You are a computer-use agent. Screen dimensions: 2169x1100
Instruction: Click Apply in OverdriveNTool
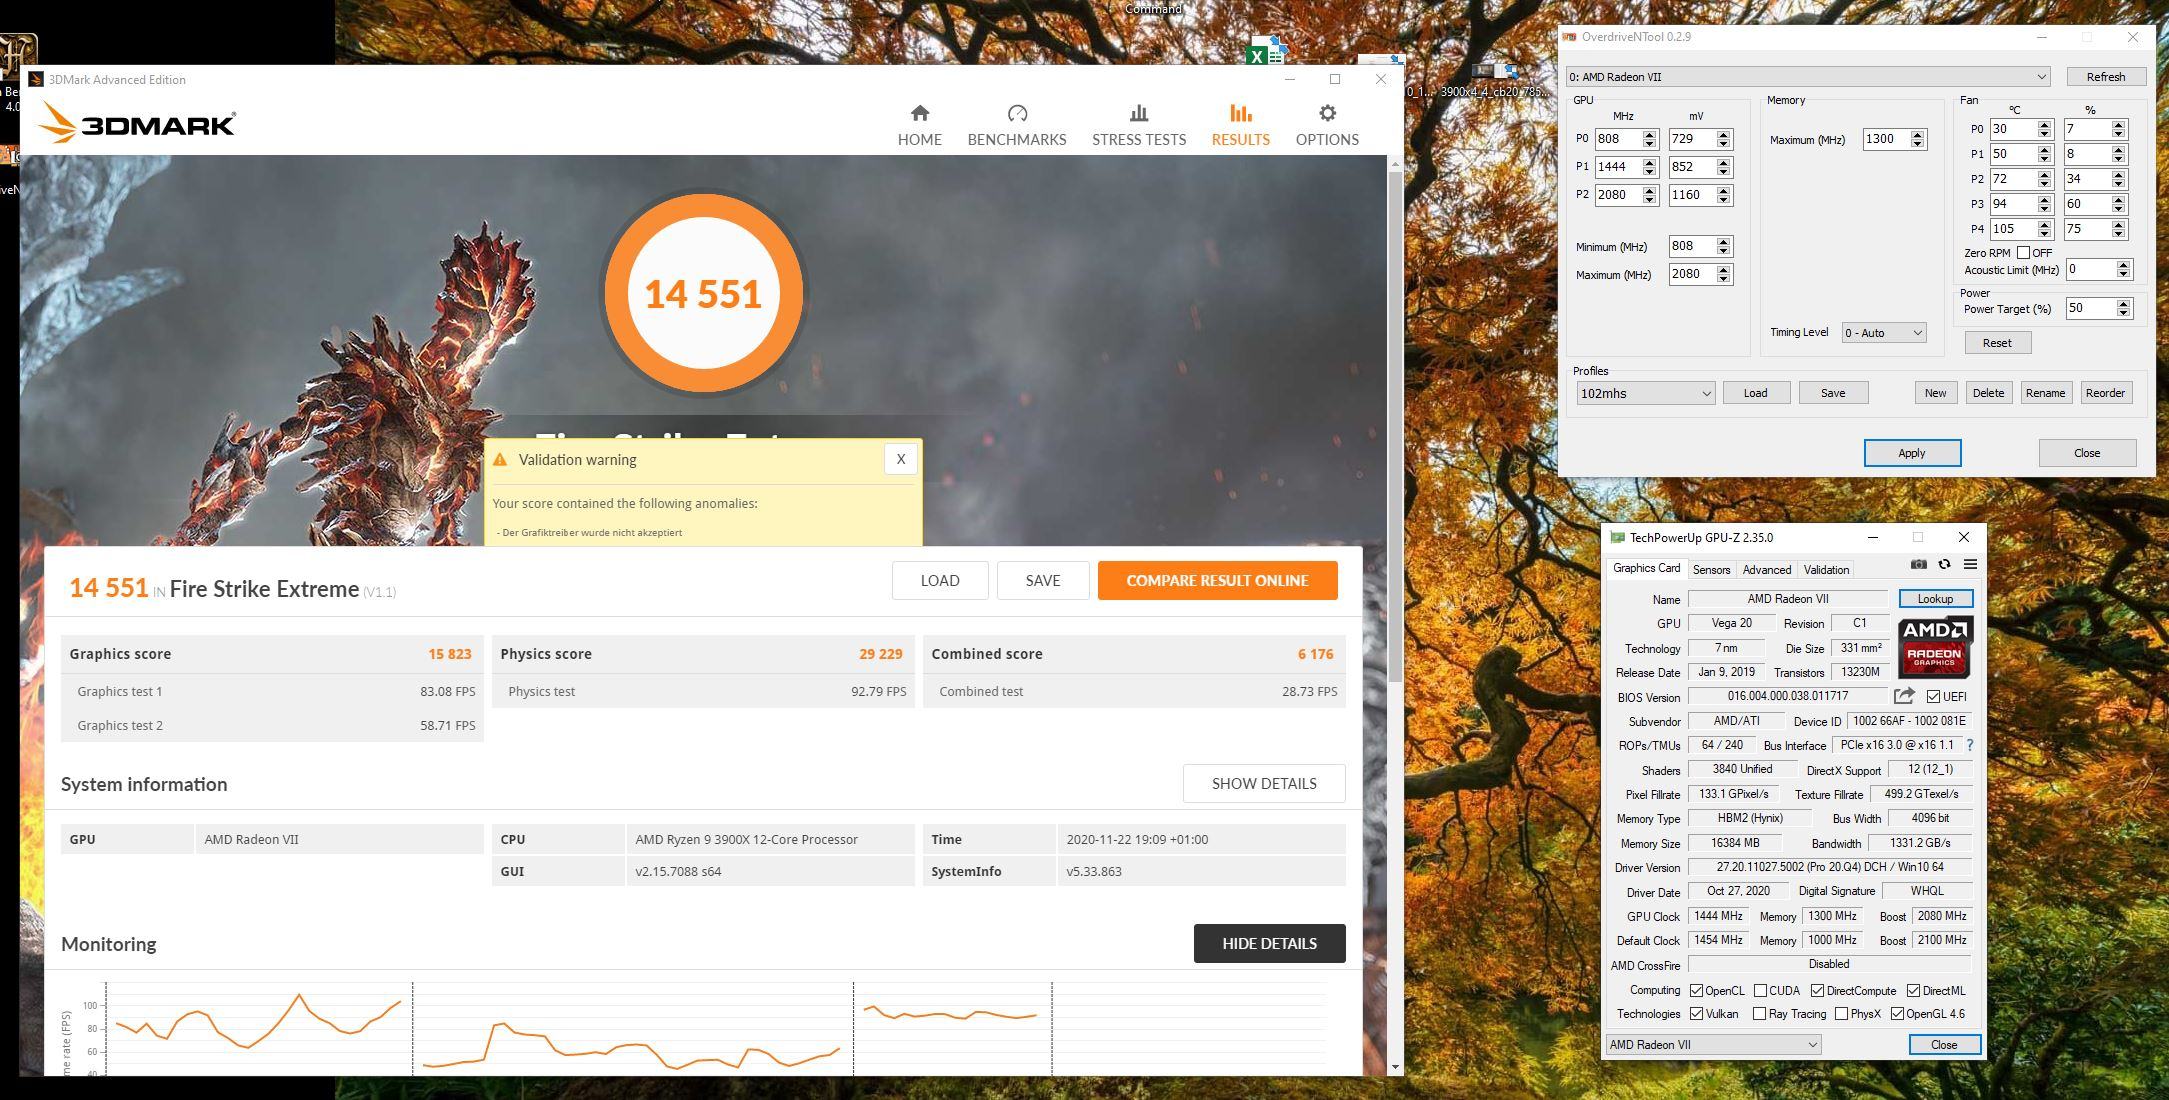pyautogui.click(x=1911, y=453)
